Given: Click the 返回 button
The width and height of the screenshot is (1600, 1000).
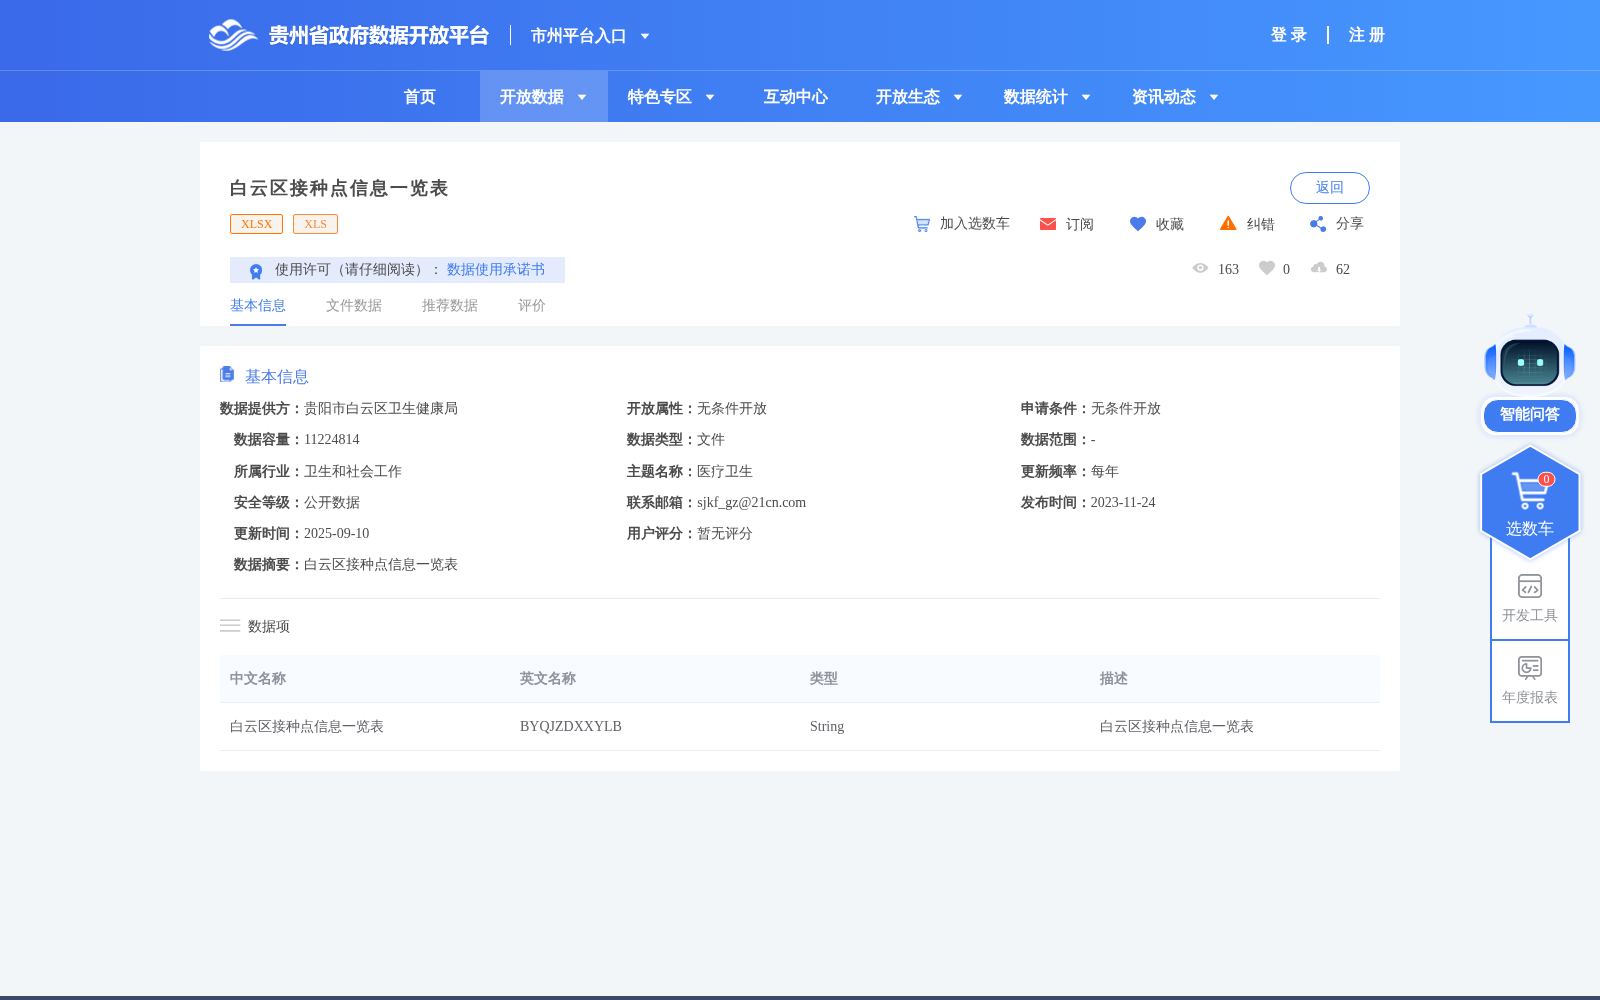Looking at the screenshot, I should click(x=1330, y=188).
